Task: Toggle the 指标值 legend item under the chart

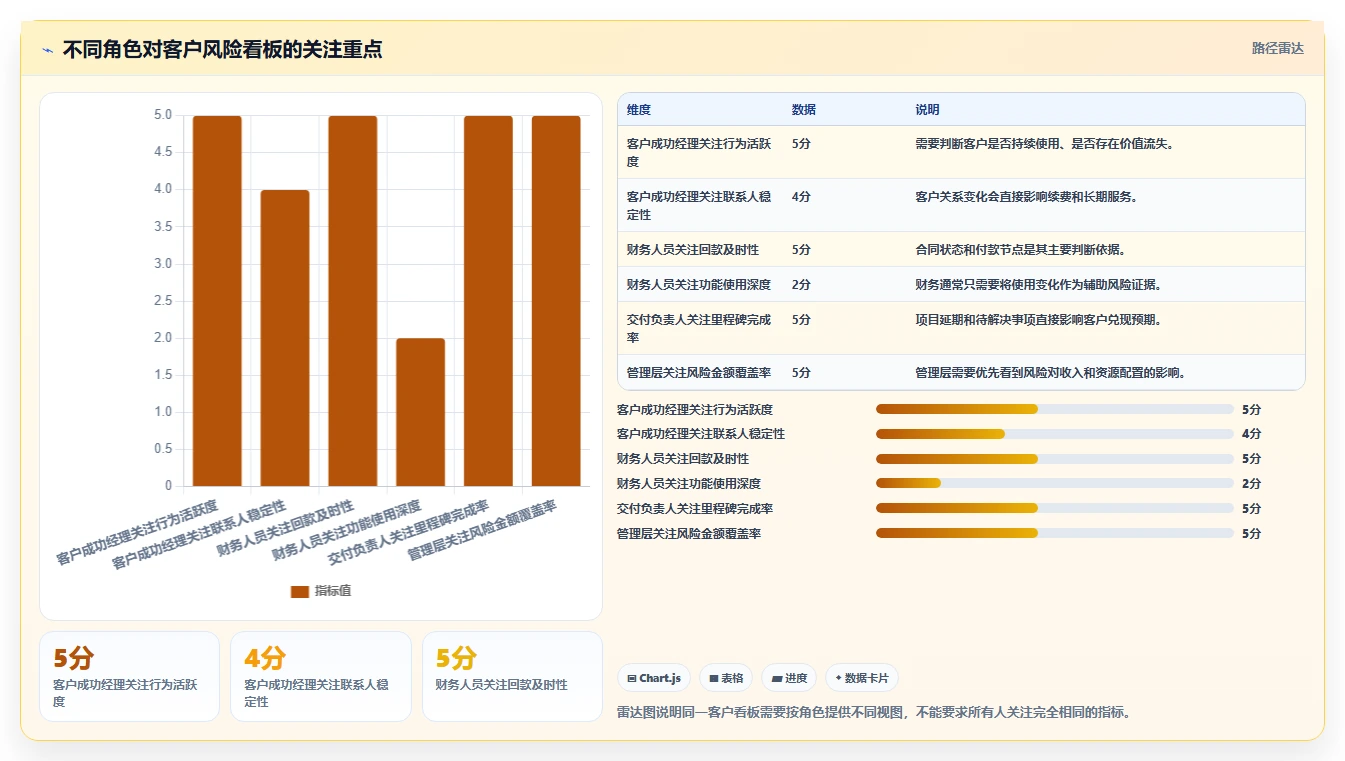Action: [x=320, y=591]
